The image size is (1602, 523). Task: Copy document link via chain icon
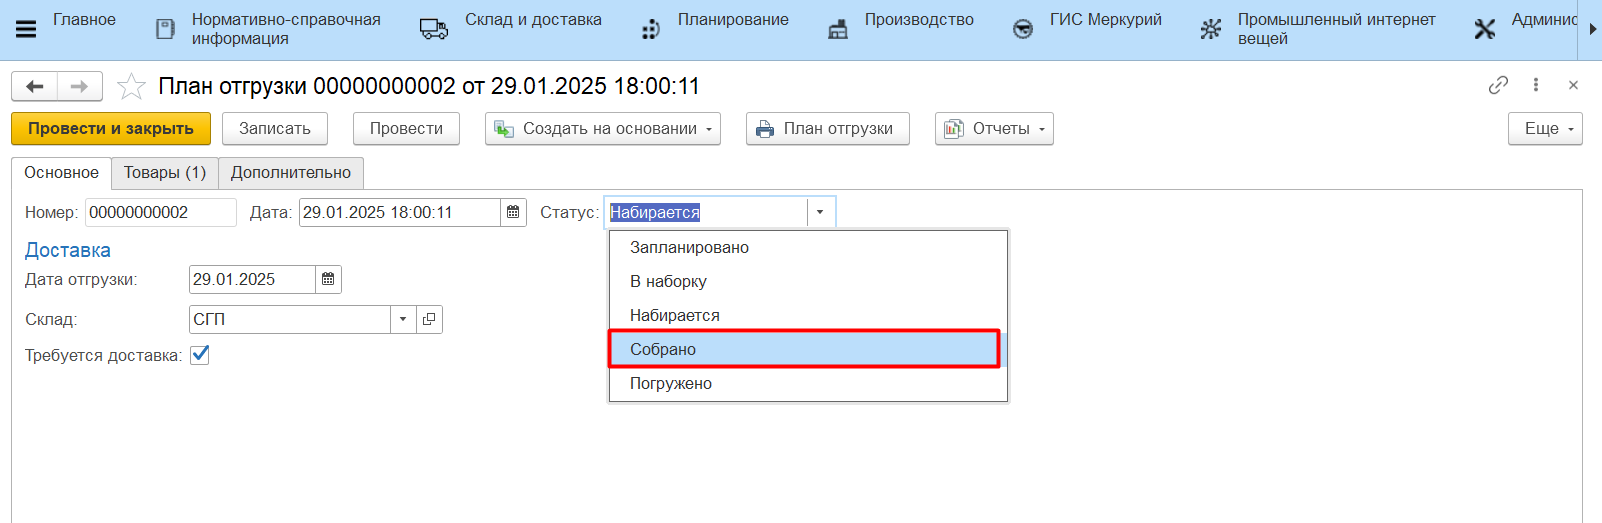coord(1497,85)
